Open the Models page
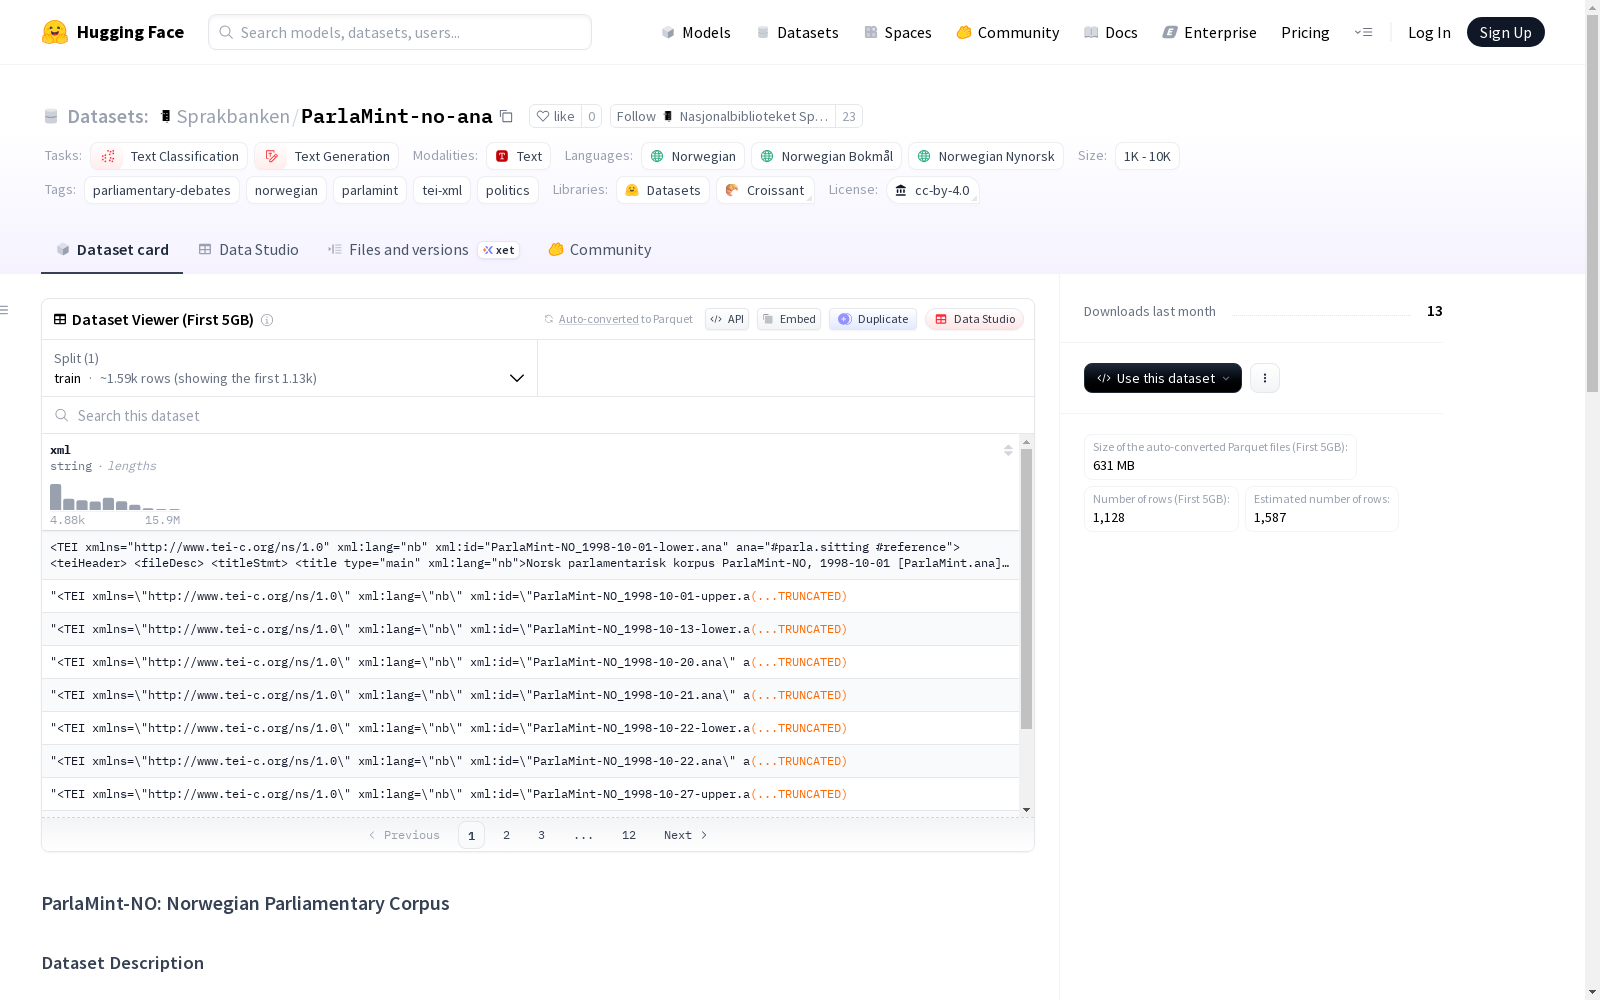Viewport: 1600px width, 1000px height. 696,32
